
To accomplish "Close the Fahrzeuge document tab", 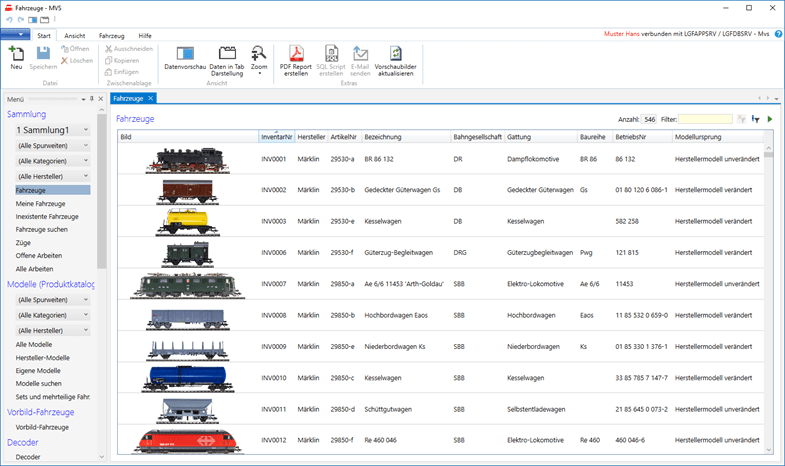I will coord(150,98).
